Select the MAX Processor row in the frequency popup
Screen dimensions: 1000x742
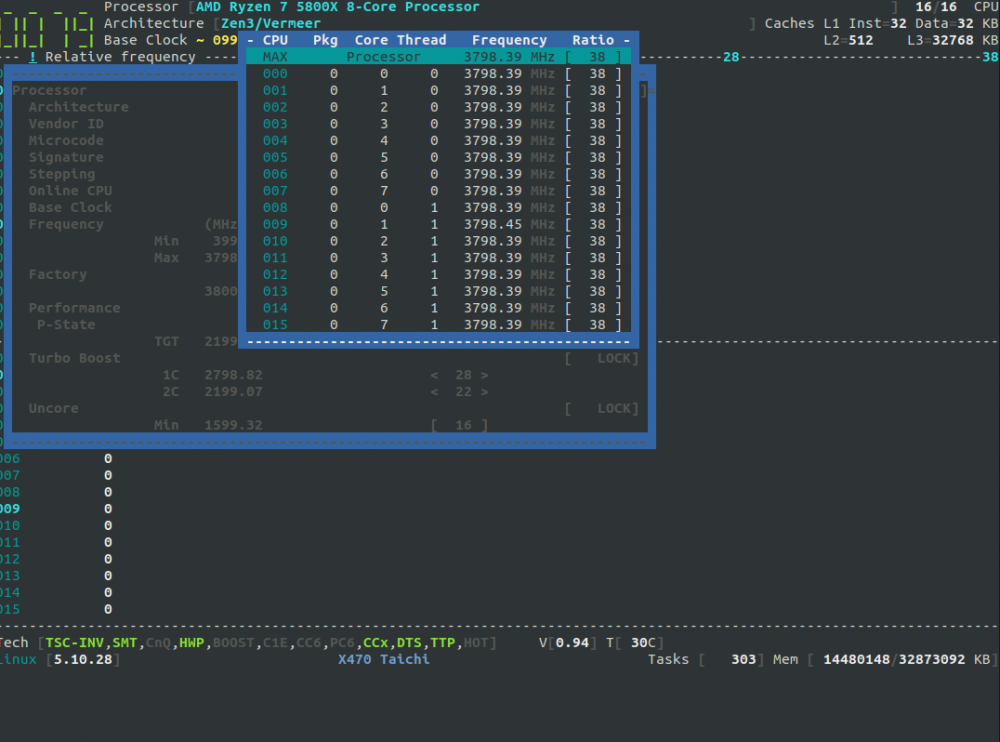click(x=439, y=57)
